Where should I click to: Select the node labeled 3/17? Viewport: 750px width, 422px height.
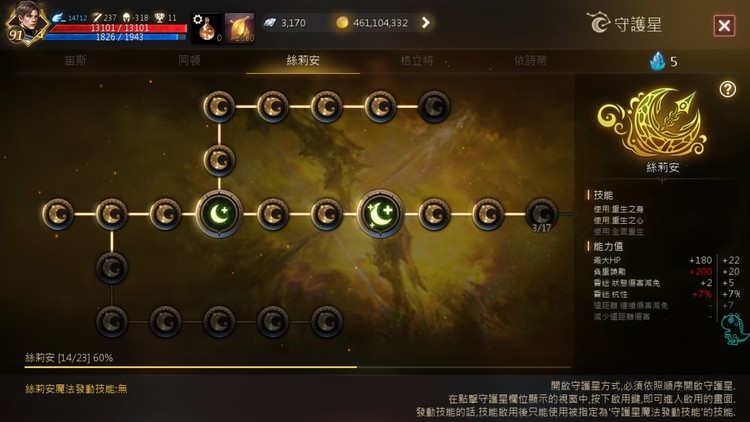tap(541, 214)
